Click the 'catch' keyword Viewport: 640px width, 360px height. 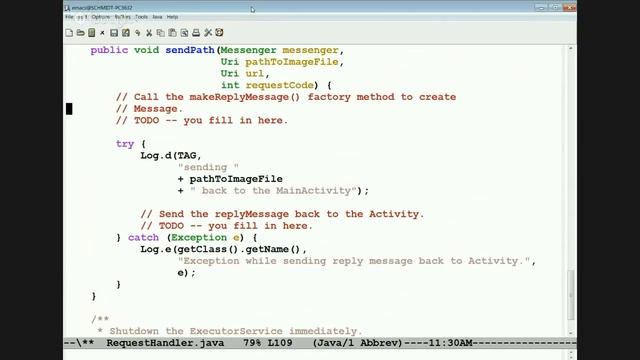coord(143,238)
